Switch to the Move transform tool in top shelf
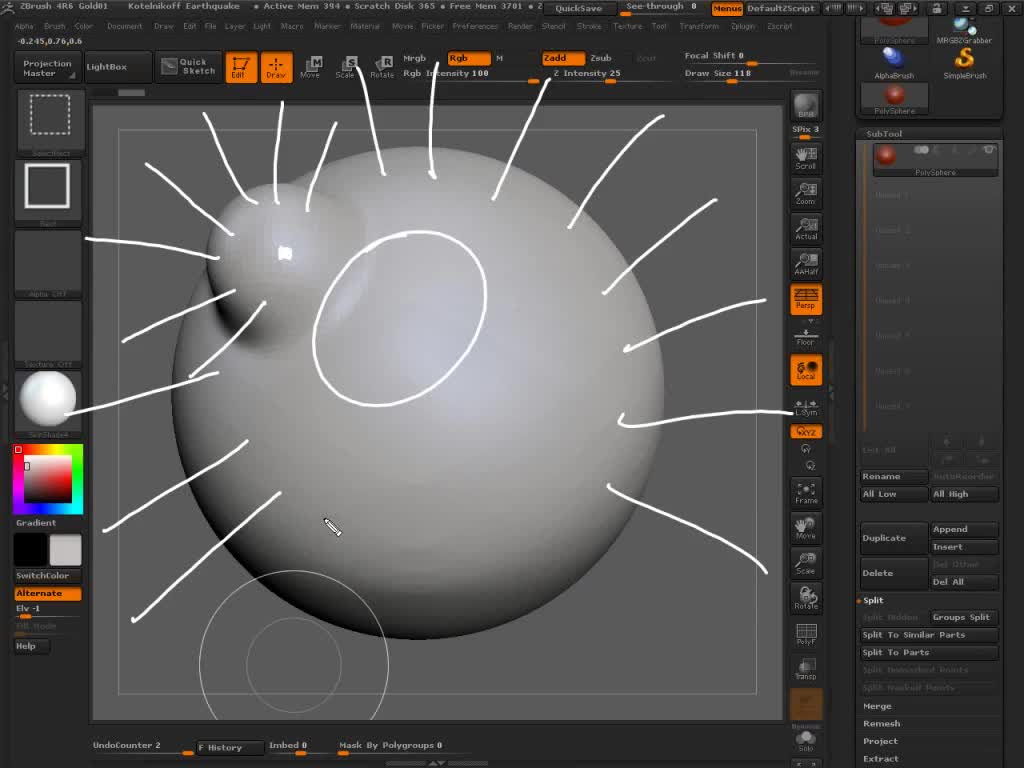Screen dimensions: 1024x768 pyautogui.click(x=311, y=67)
